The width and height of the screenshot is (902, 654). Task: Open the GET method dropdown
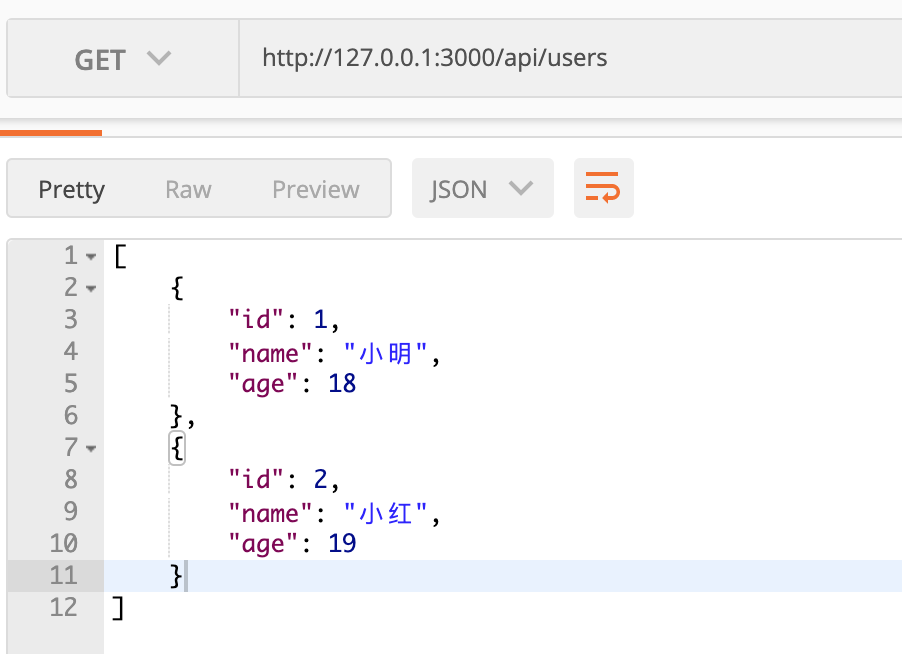tap(123, 58)
